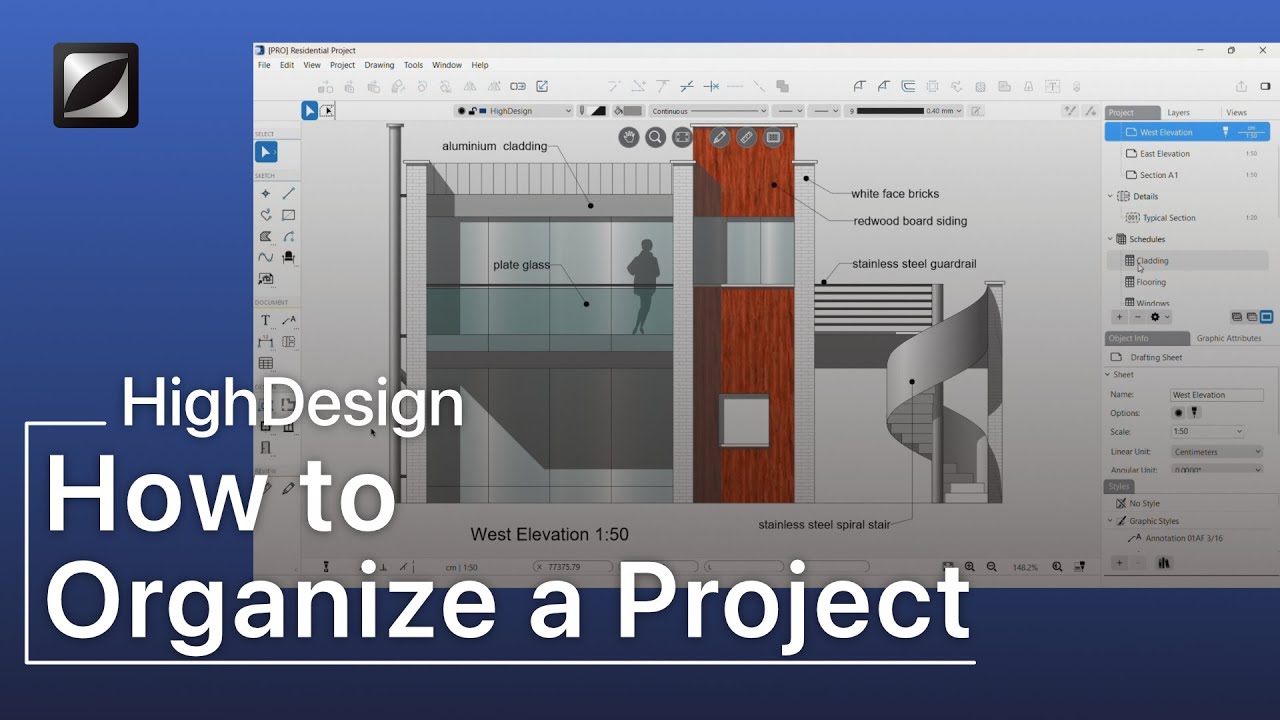Viewport: 1280px width, 720px height.
Task: Select the Annotation leader tool
Action: click(x=288, y=320)
